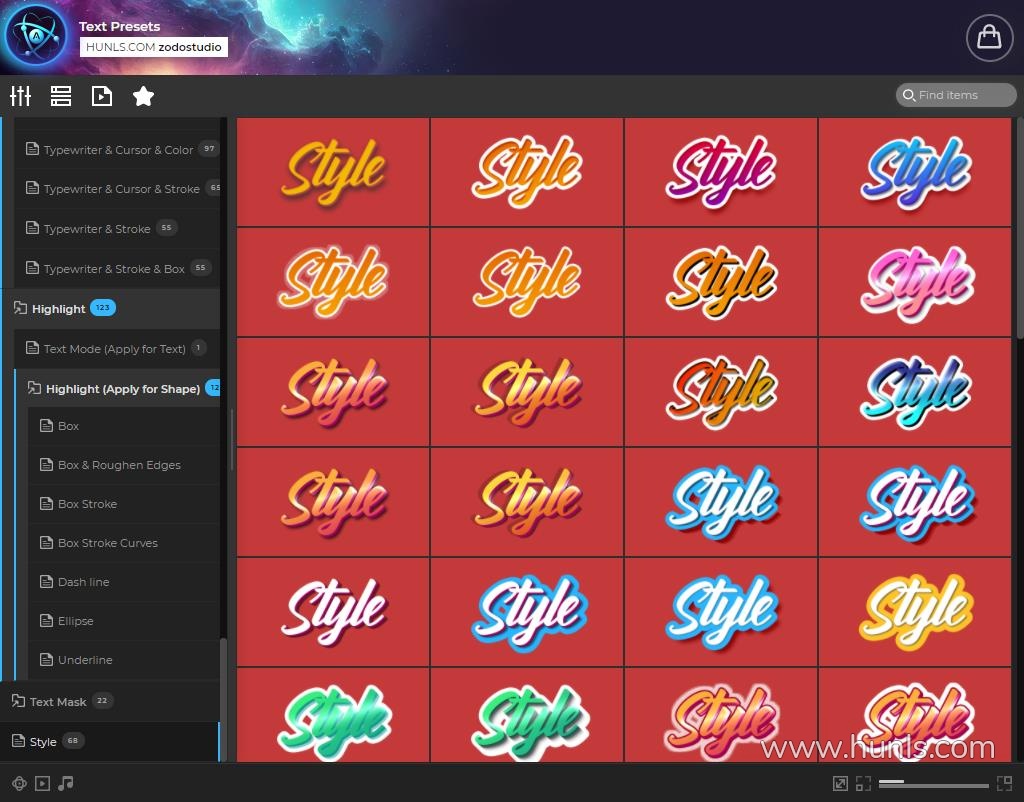Click the folder icon beside Text Mask

pyautogui.click(x=18, y=701)
